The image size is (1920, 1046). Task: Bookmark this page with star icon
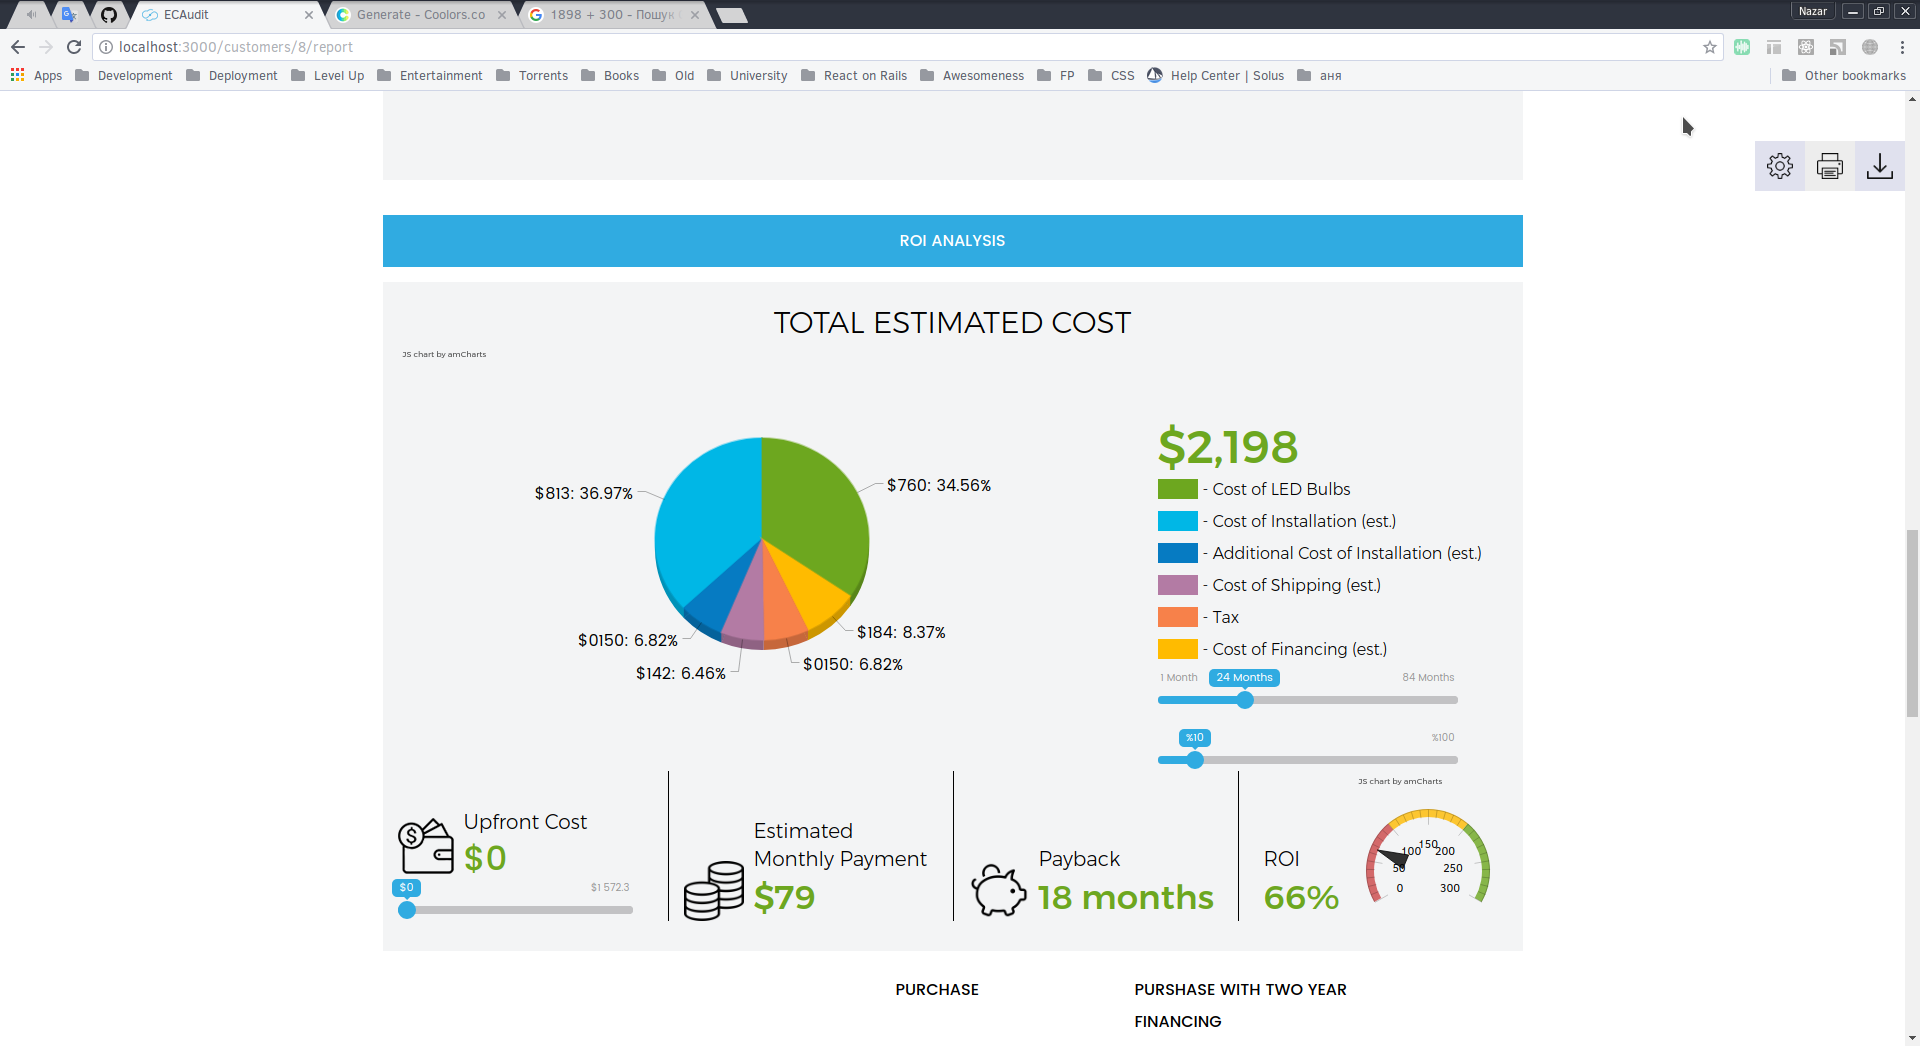1709,47
